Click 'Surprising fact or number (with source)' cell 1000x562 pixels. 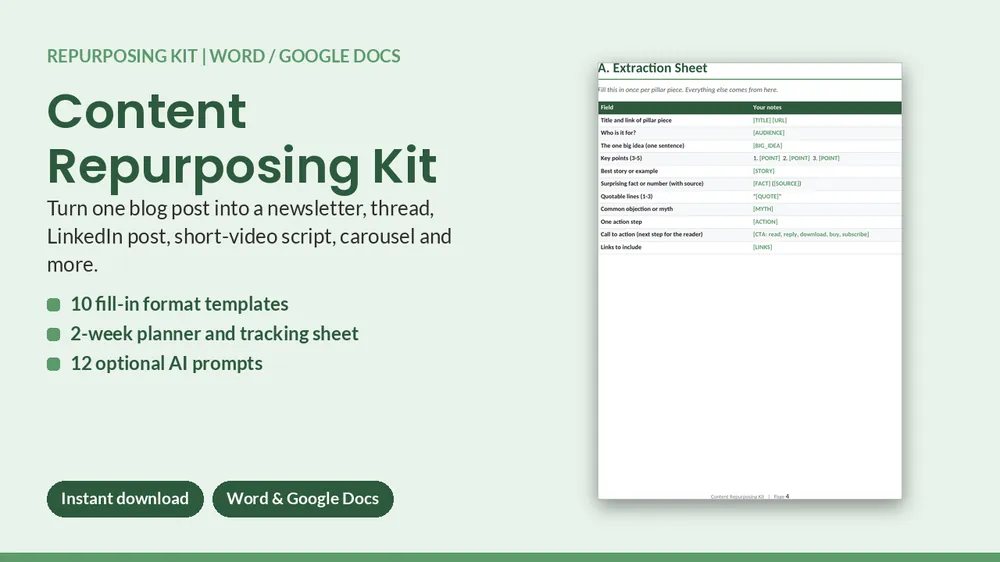652,184
